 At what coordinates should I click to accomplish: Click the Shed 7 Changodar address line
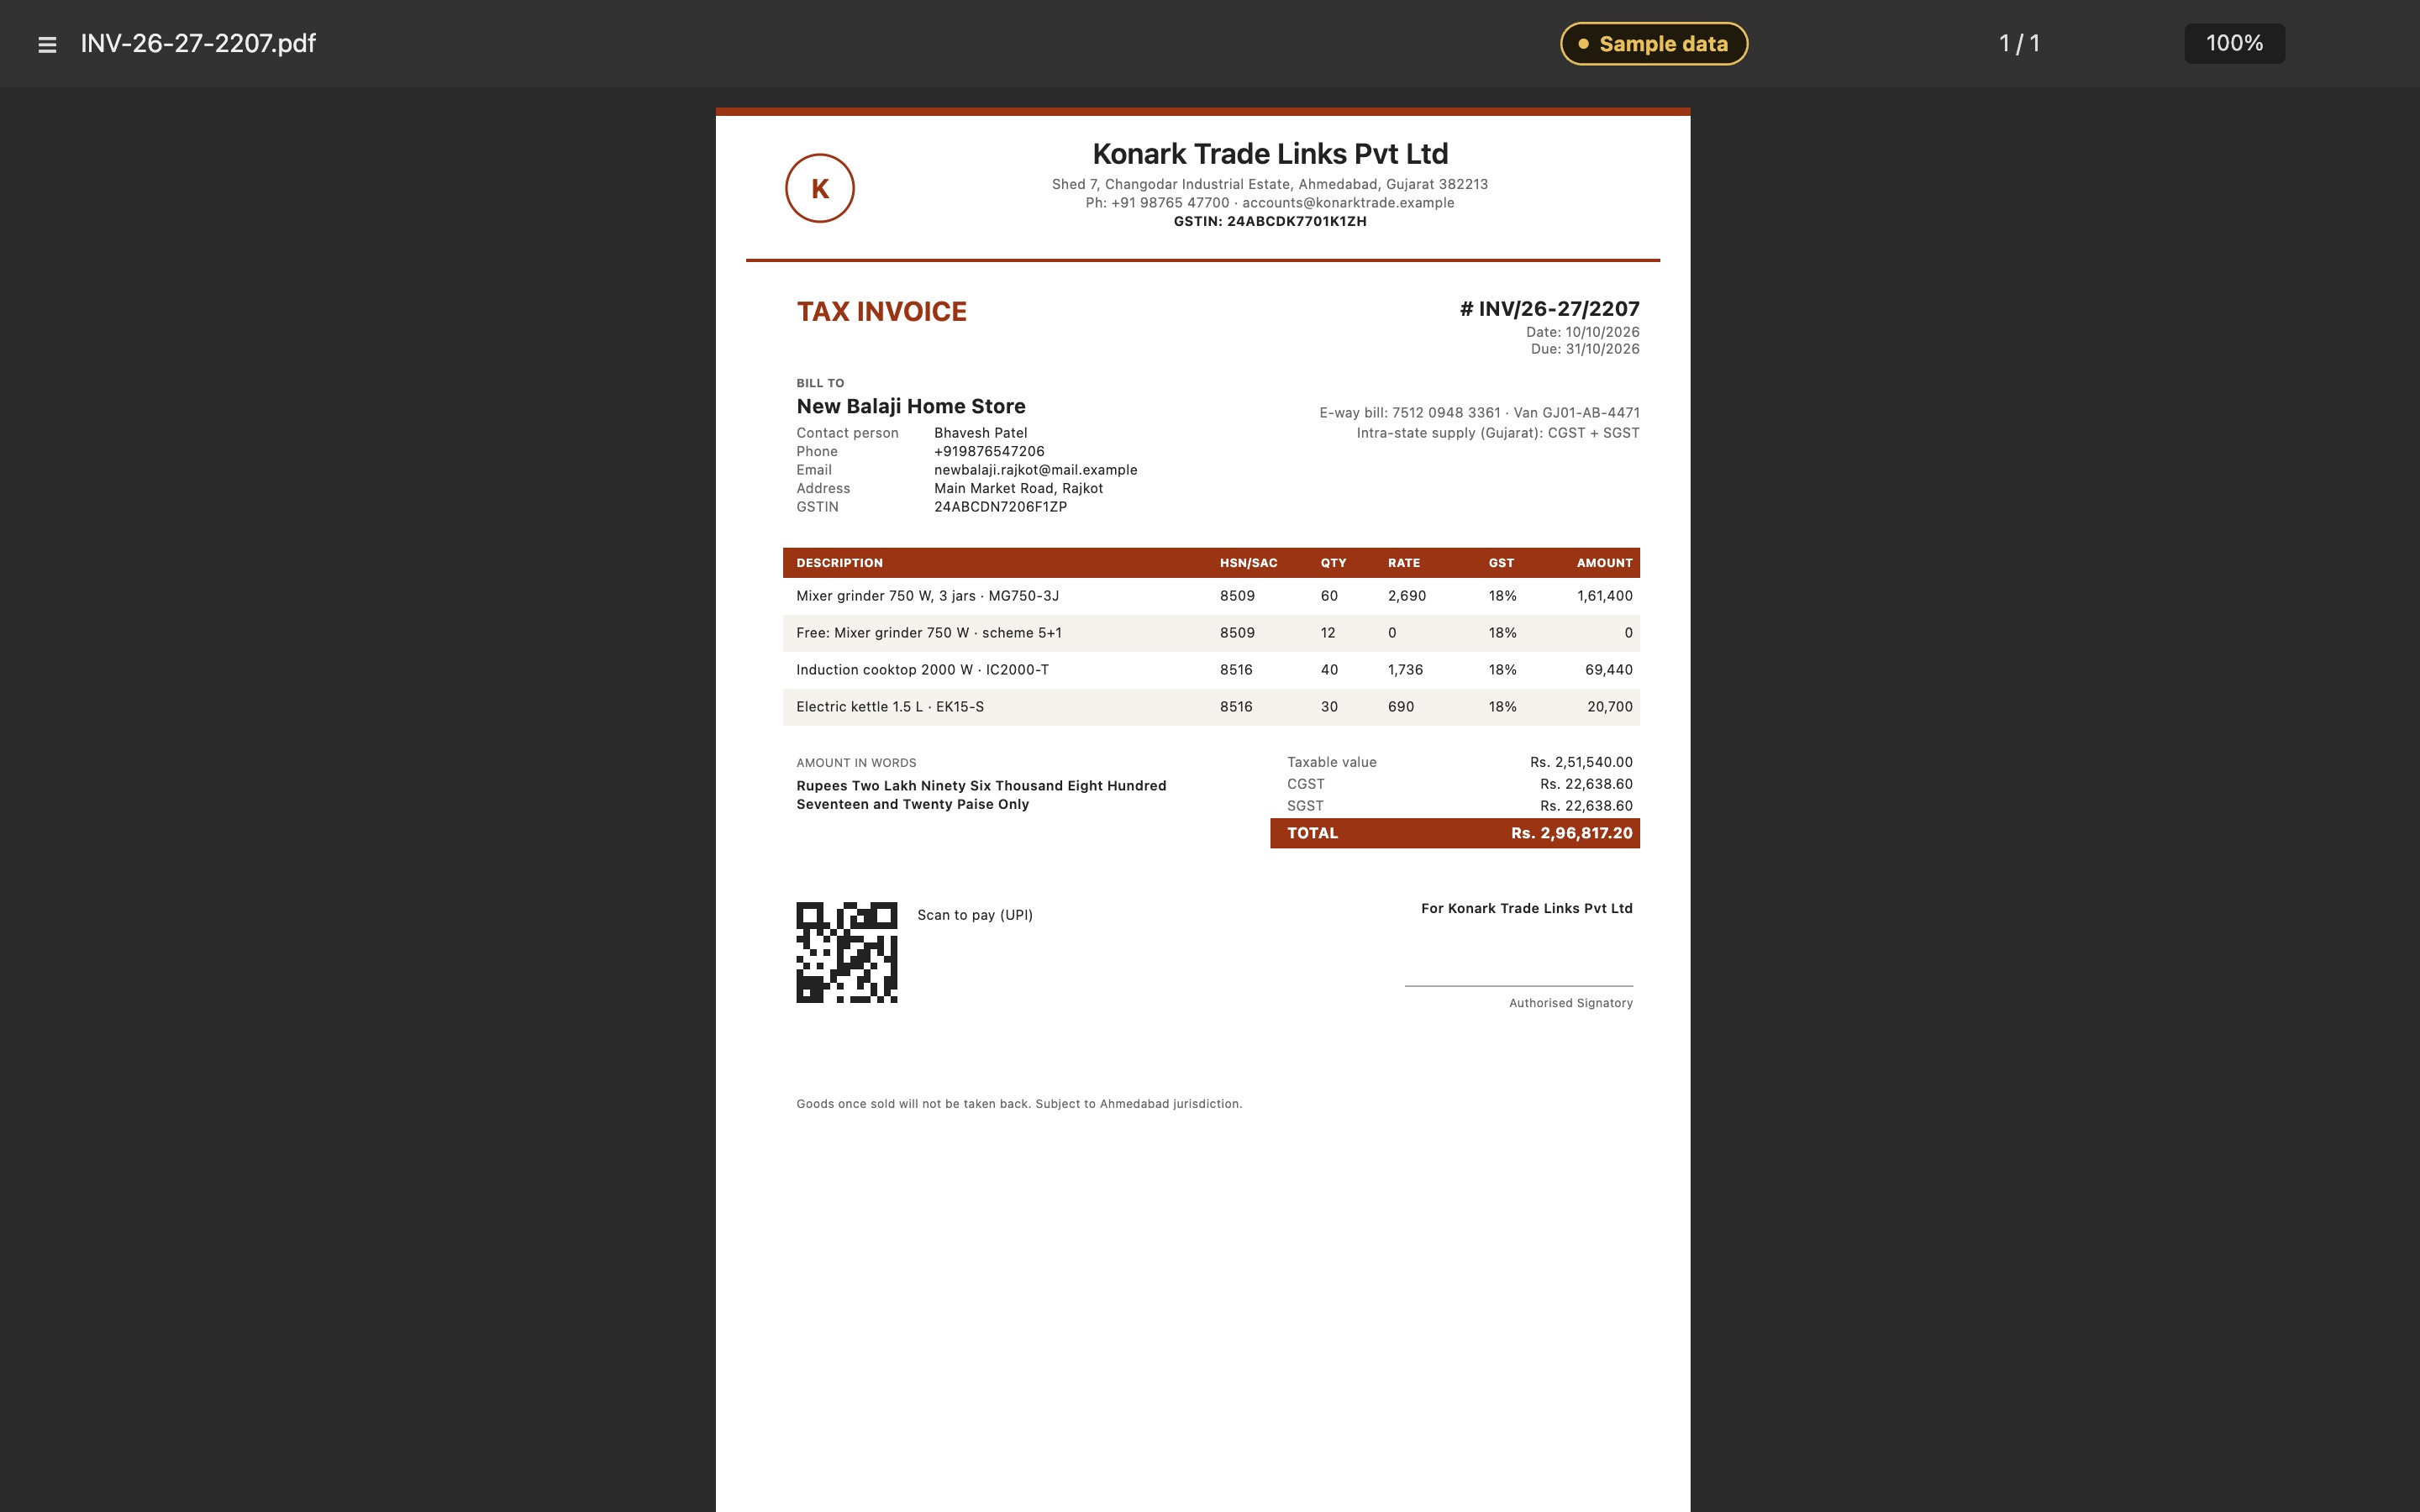(x=1270, y=184)
